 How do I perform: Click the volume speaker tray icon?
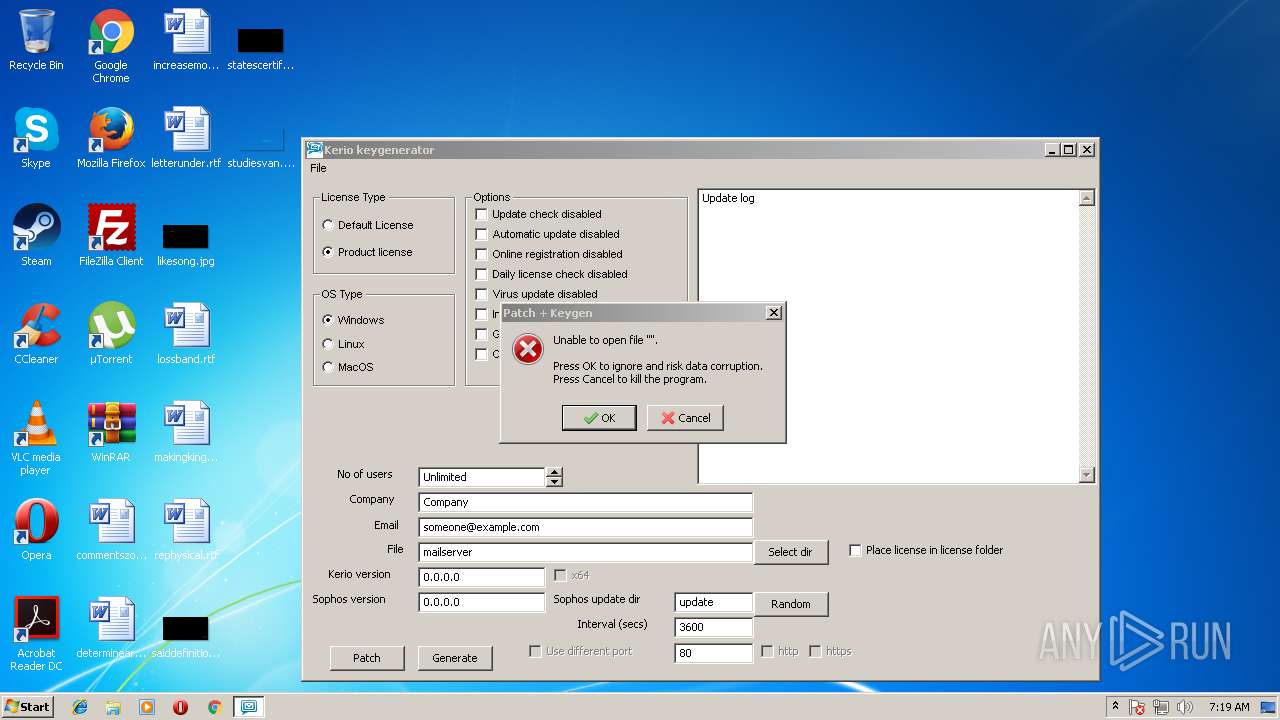[x=1185, y=707]
